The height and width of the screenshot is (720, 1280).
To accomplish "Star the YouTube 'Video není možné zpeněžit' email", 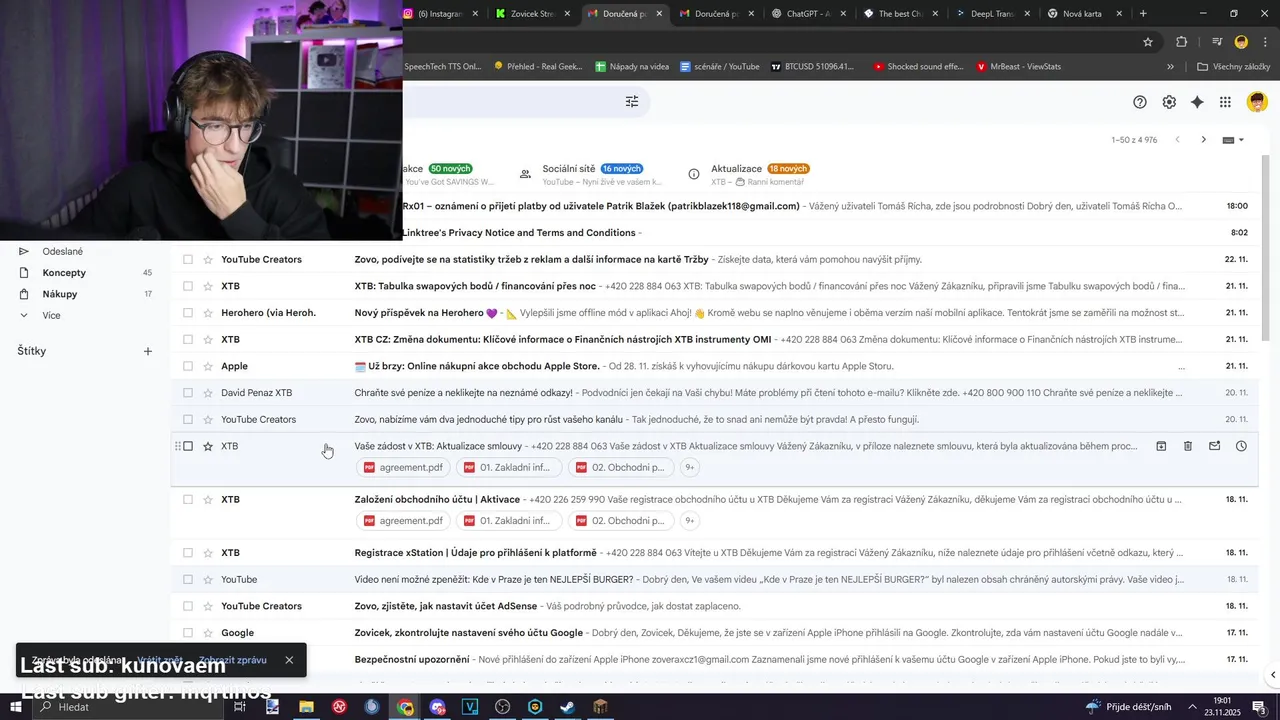I will [208, 579].
